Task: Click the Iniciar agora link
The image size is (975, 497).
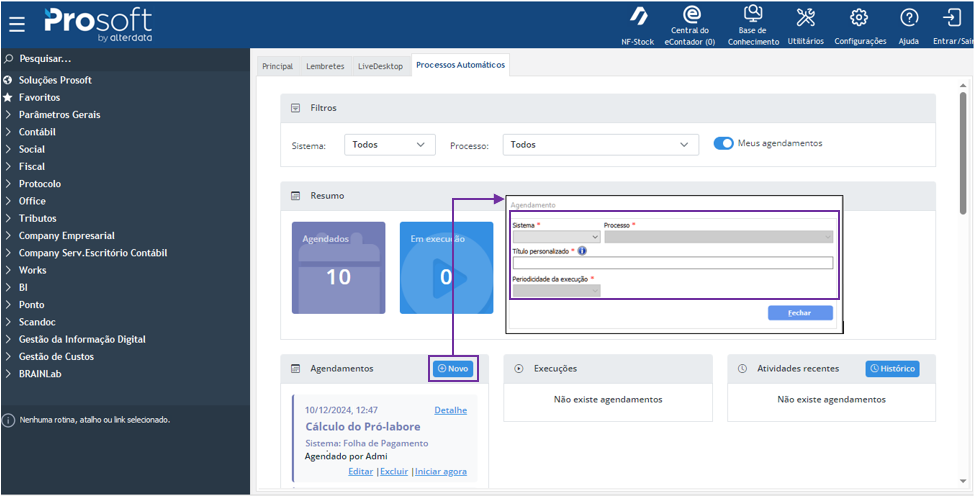Action: pos(441,471)
